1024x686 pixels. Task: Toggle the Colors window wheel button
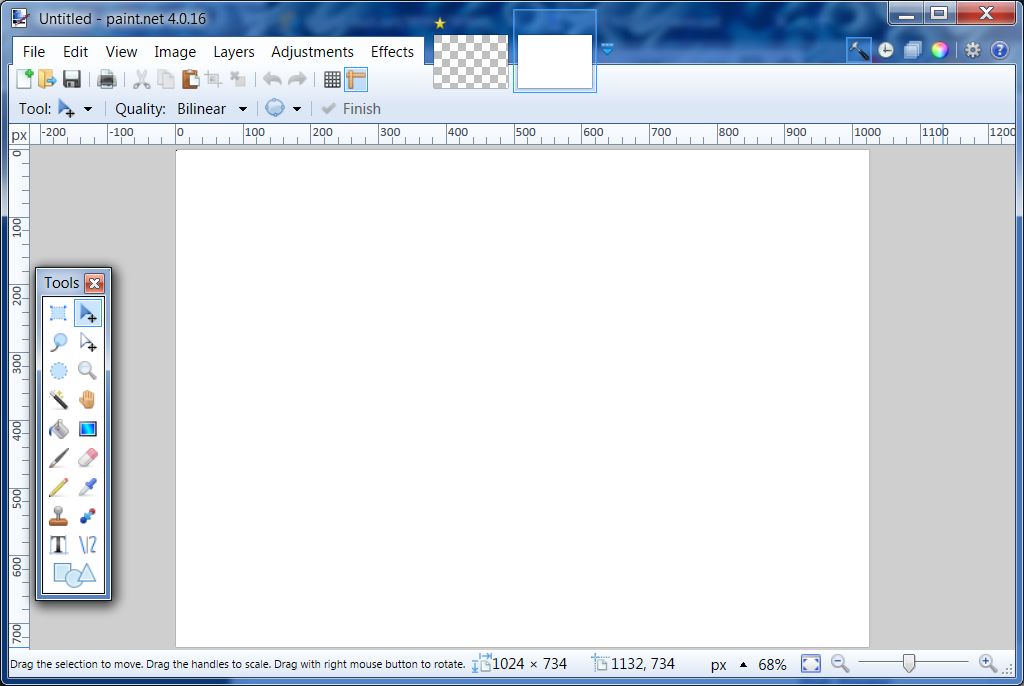tap(939, 50)
